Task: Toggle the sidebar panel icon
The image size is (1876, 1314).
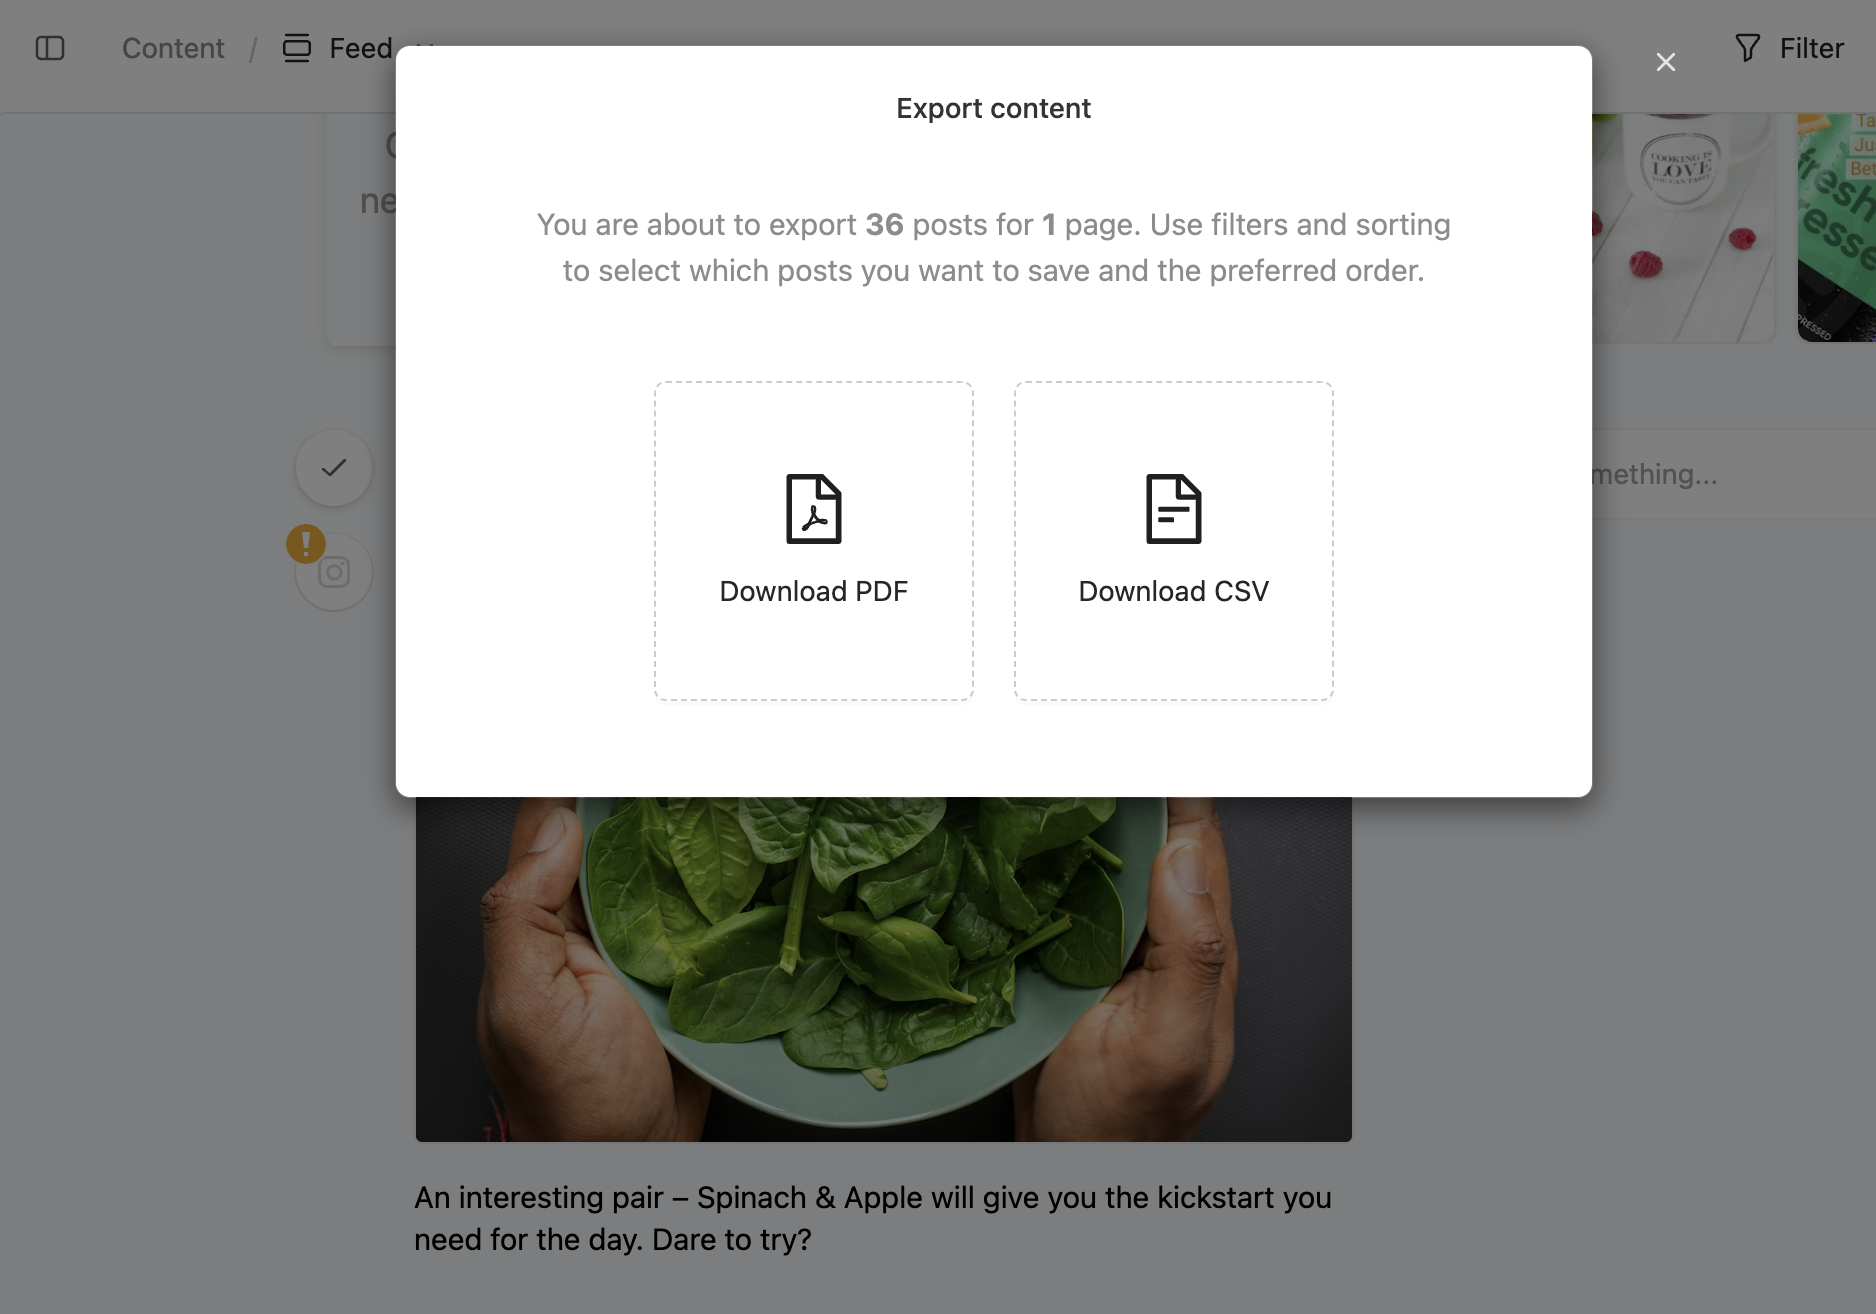Action: (x=50, y=48)
